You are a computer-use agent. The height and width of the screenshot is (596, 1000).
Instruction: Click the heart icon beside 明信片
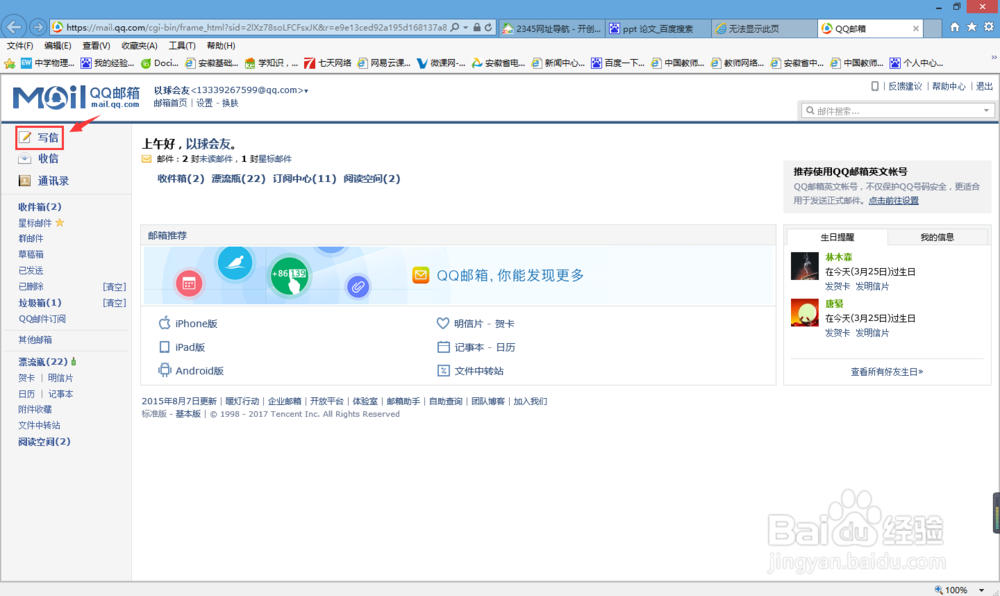pos(443,323)
